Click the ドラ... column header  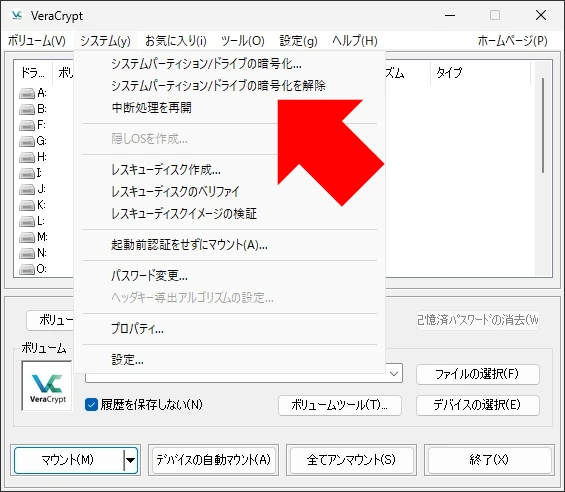(33, 73)
